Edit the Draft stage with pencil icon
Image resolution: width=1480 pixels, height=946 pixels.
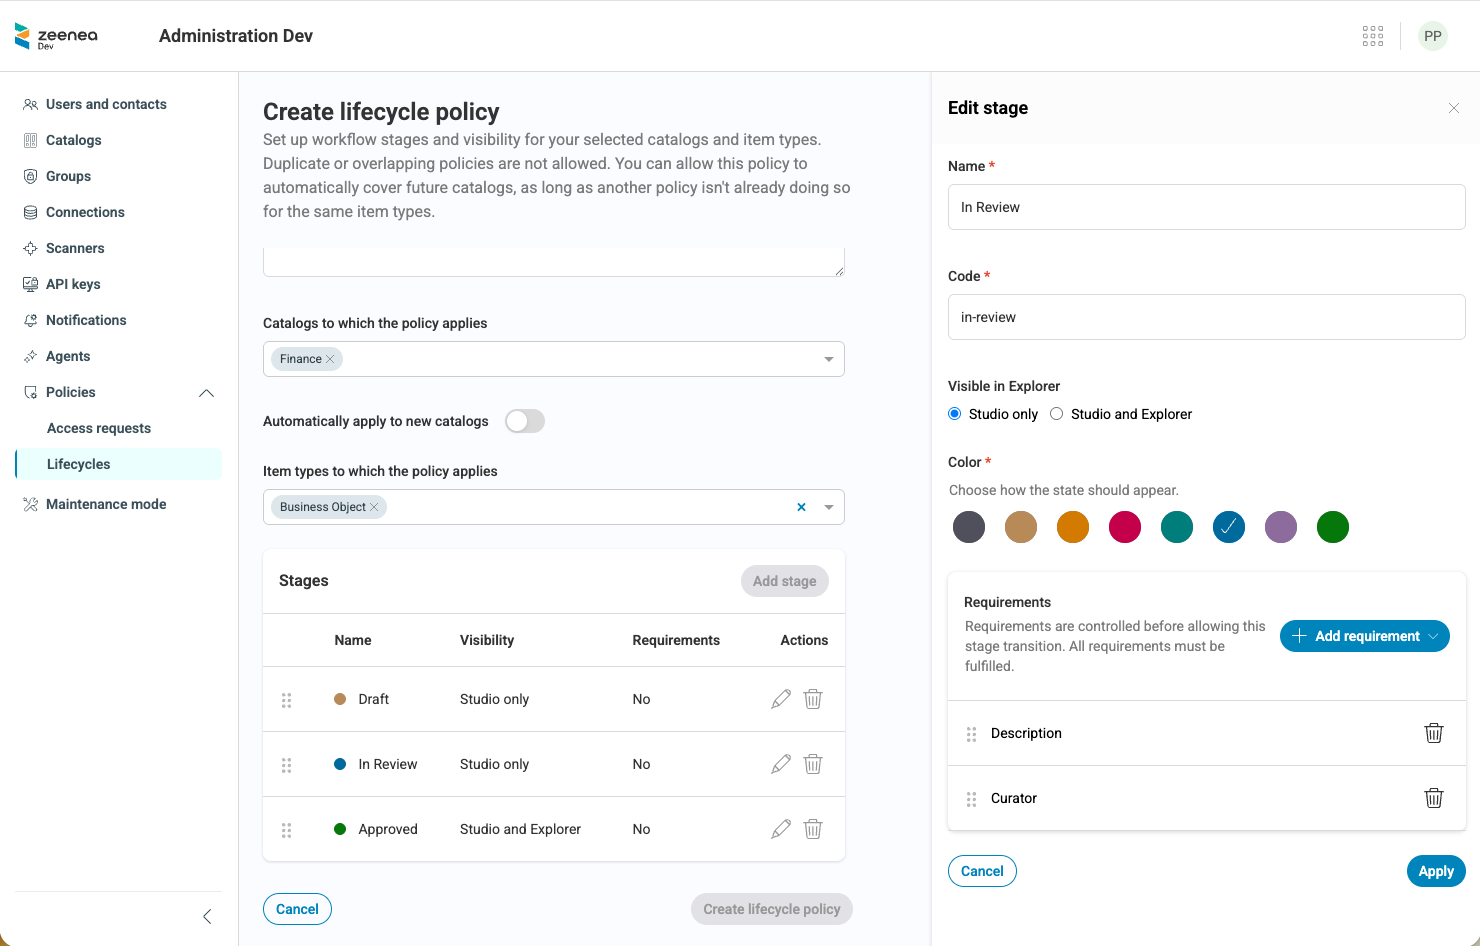click(781, 699)
